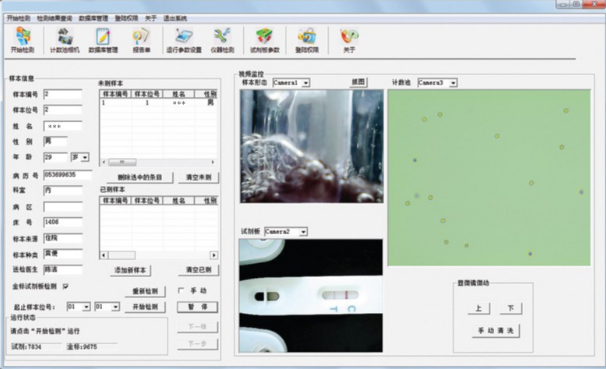Click the 手动清洗 button
Image resolution: width=606 pixels, height=369 pixels.
click(496, 331)
